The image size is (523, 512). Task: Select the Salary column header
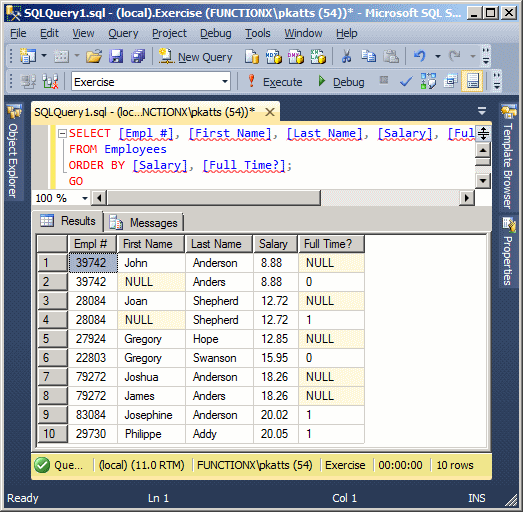tap(275, 244)
